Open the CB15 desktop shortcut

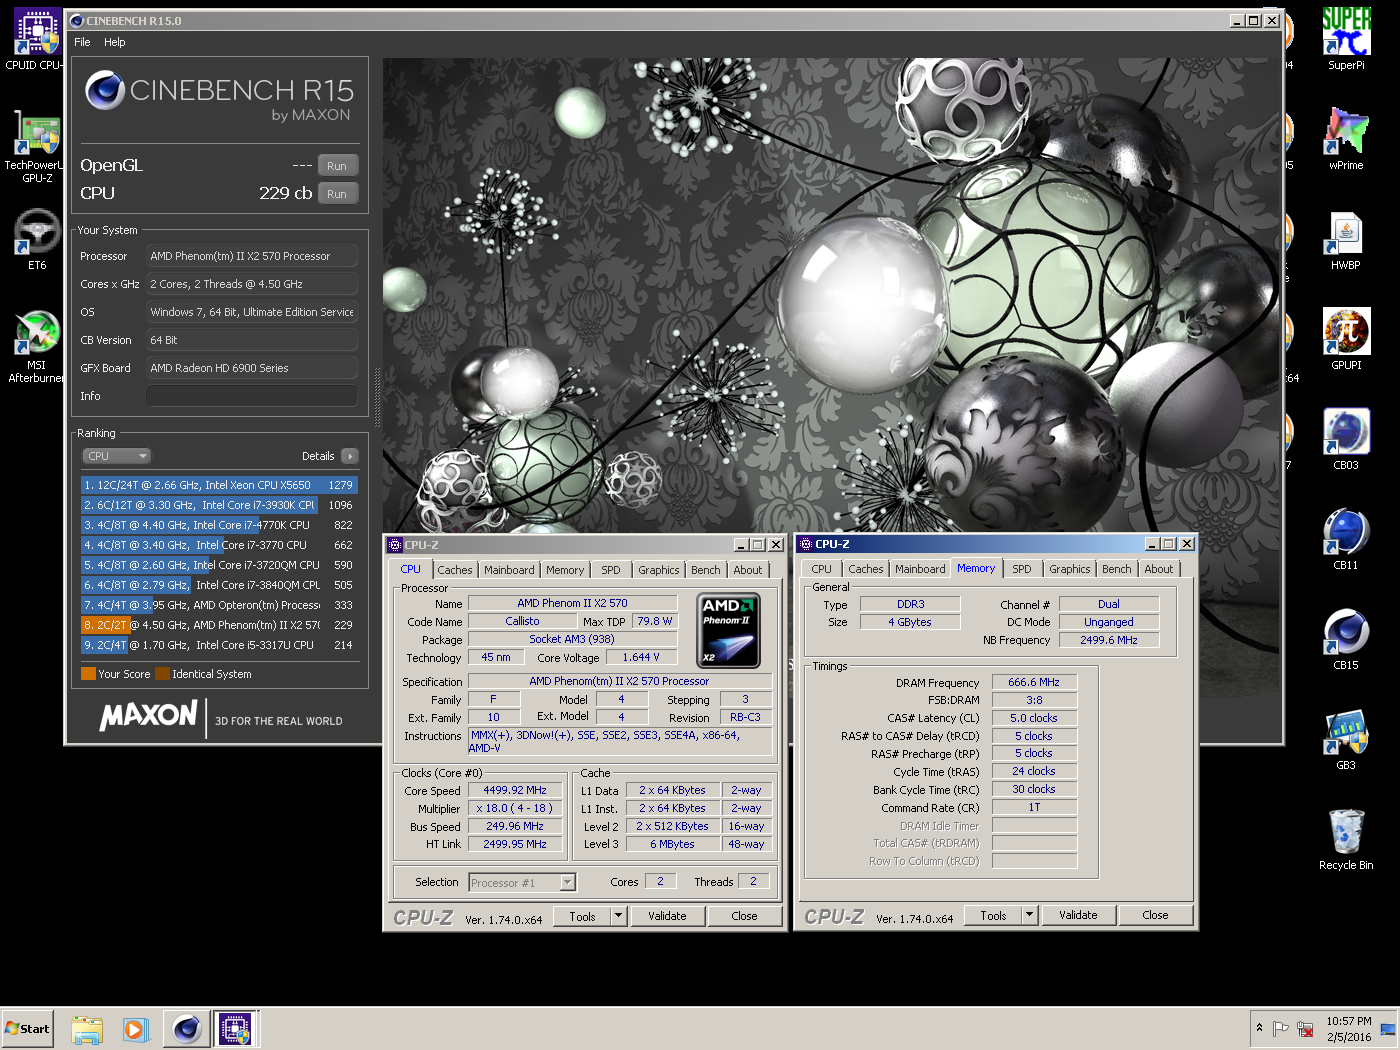point(1346,640)
